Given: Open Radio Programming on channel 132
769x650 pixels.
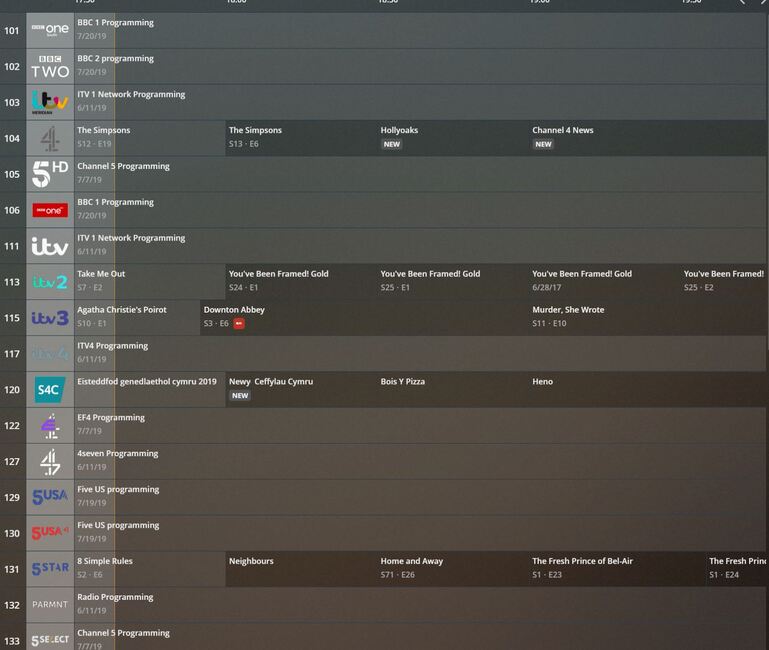Looking at the screenshot, I should (x=420, y=605).
